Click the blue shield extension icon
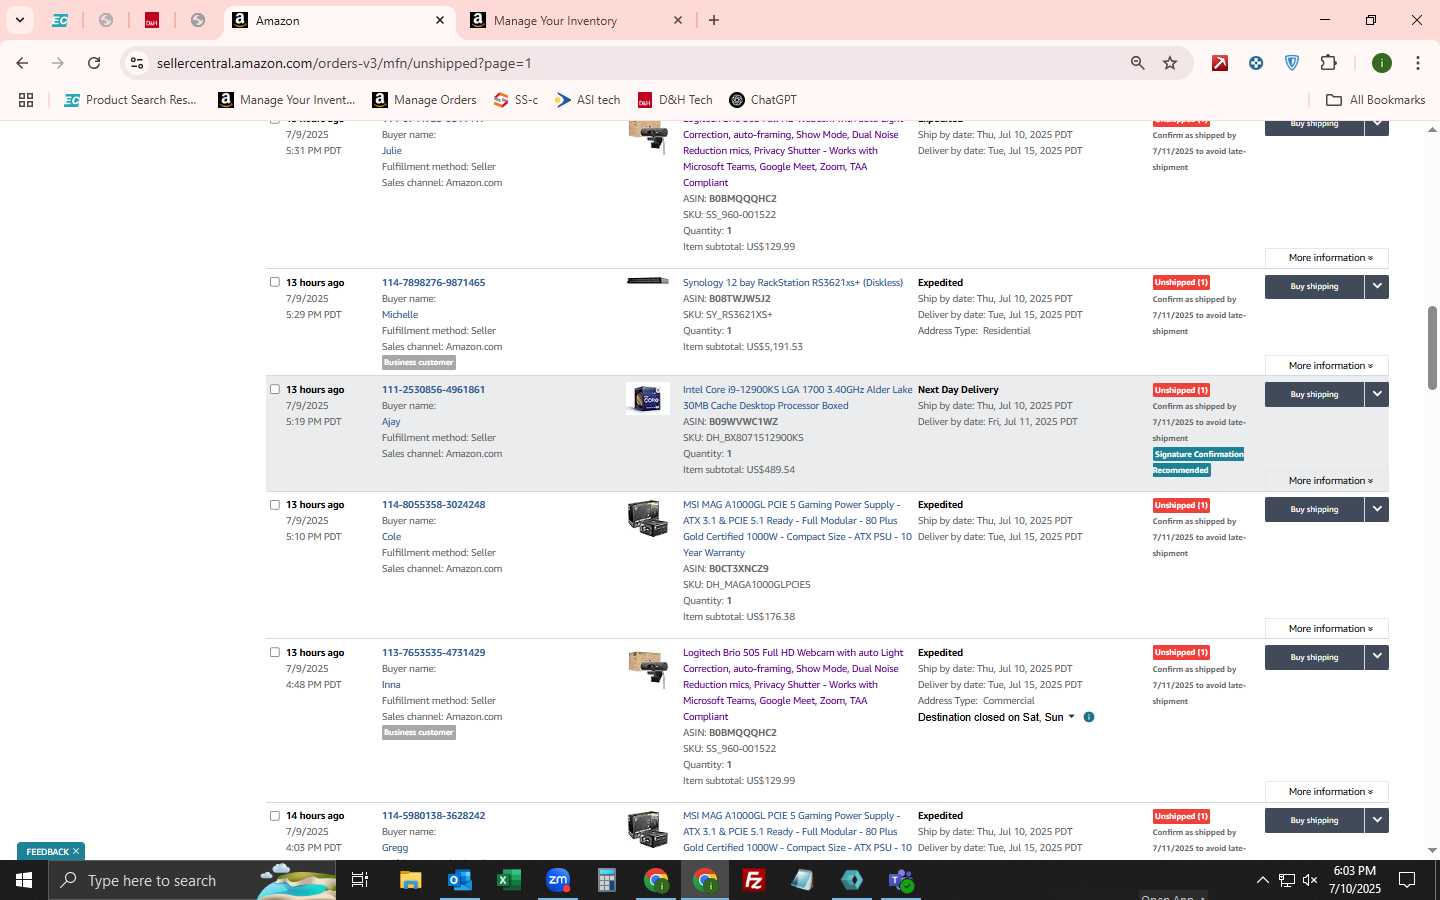 (1292, 63)
